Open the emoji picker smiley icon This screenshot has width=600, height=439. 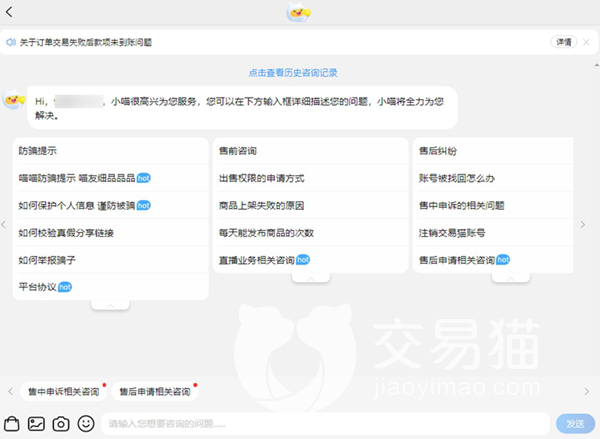(x=86, y=423)
